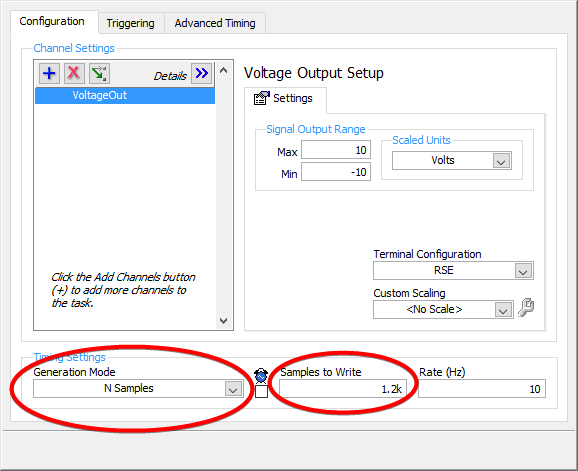
Task: Switch to the Advanced Timing tab
Action: tap(215, 23)
